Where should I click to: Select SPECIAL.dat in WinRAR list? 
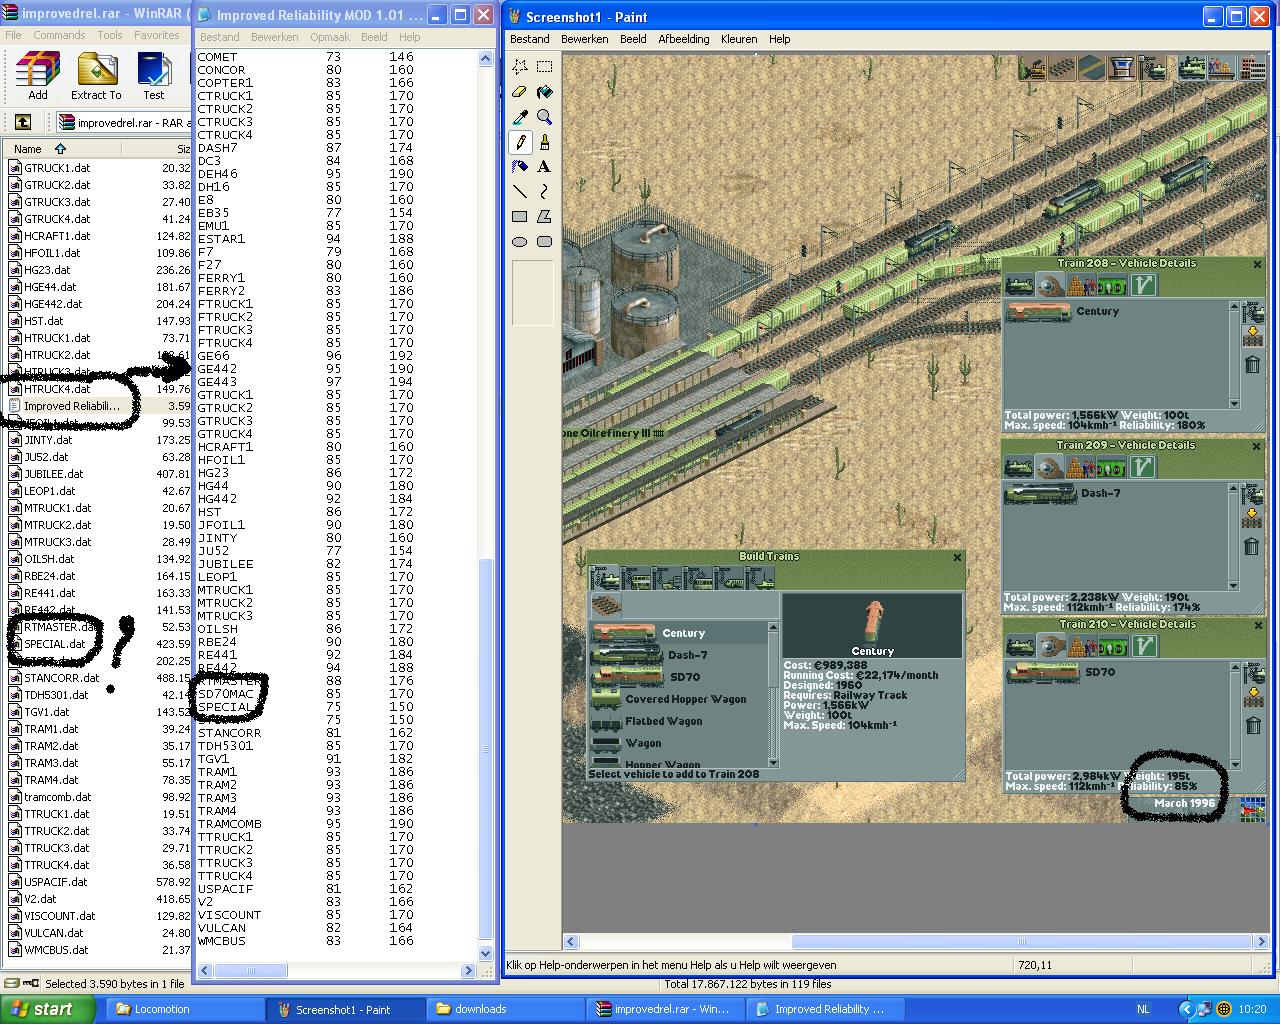54,644
